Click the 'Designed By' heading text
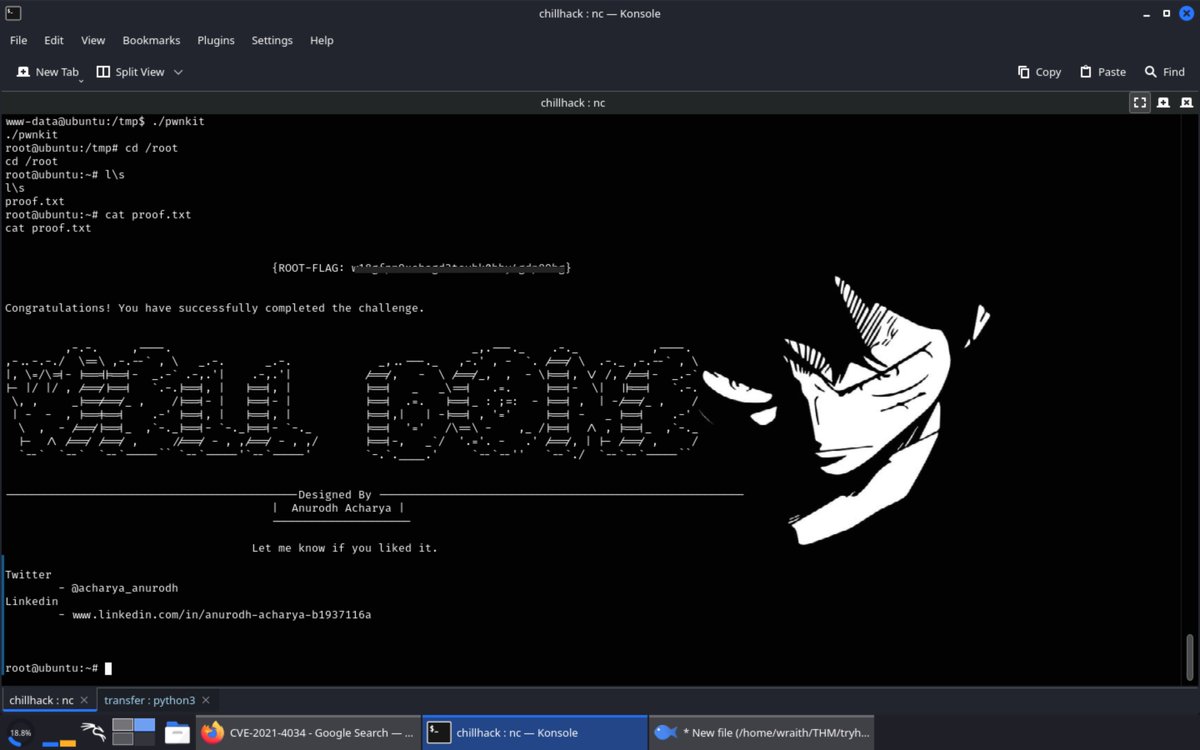This screenshot has width=1200, height=750. 335,494
